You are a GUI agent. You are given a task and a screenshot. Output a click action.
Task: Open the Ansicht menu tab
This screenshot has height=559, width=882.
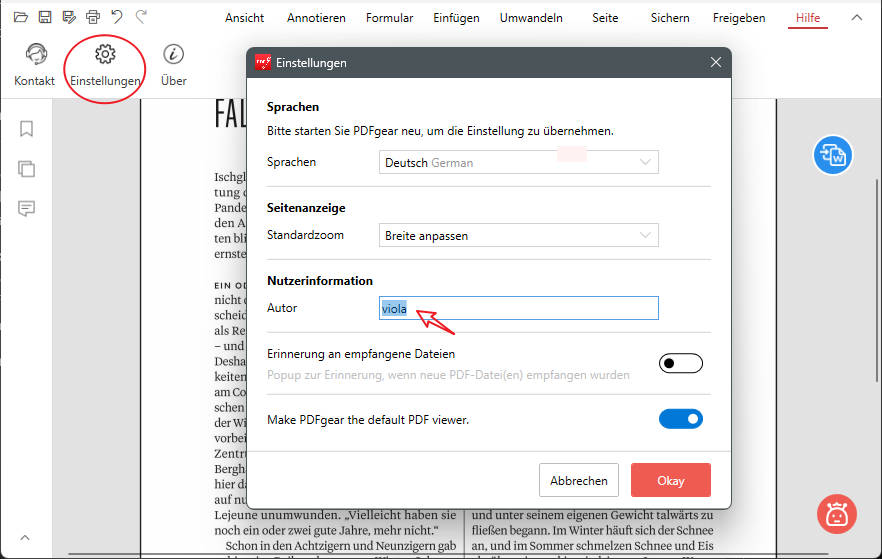(244, 18)
